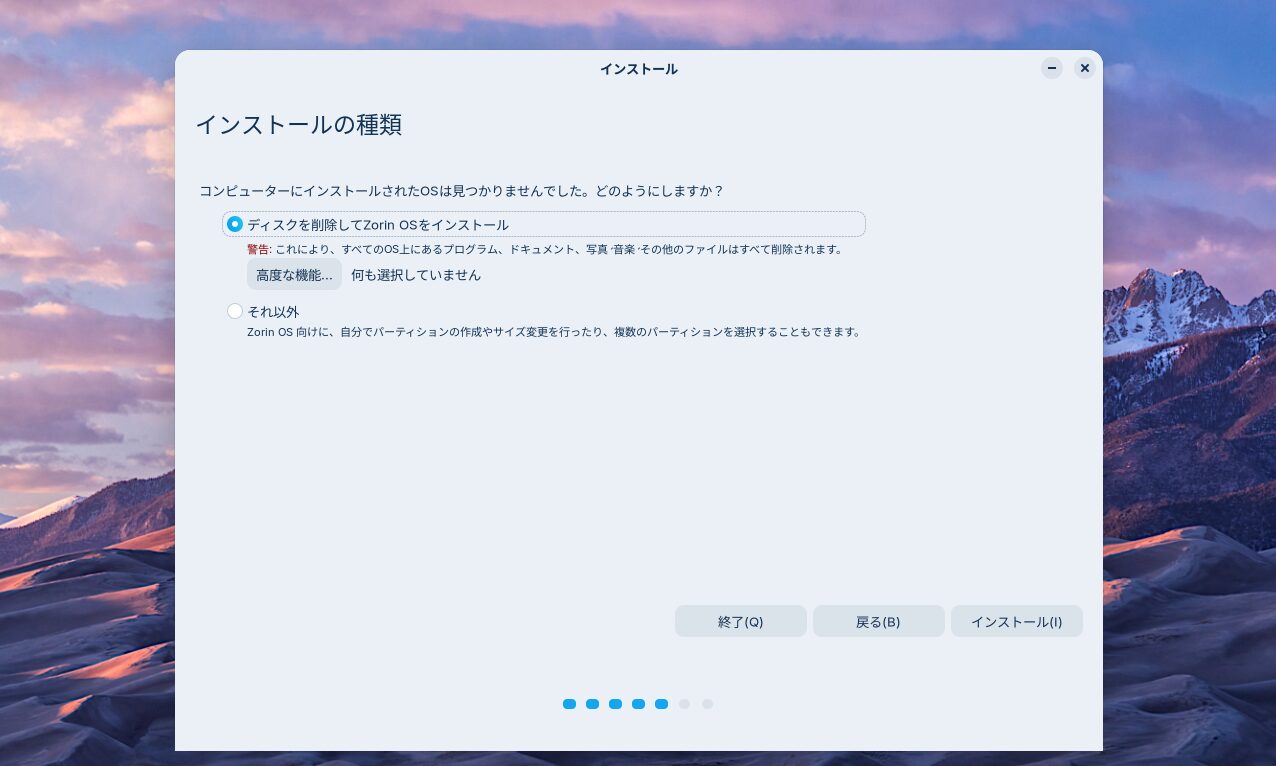Go back with the 戻る(B) button

click(878, 621)
